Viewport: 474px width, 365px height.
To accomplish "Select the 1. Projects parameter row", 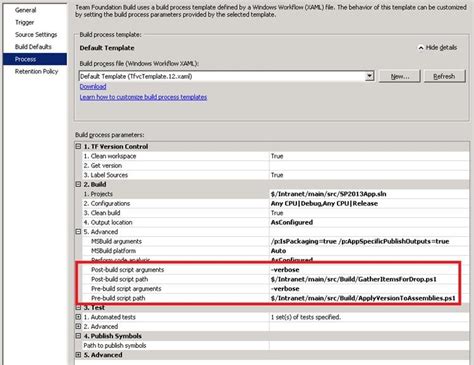I will click(x=275, y=194).
